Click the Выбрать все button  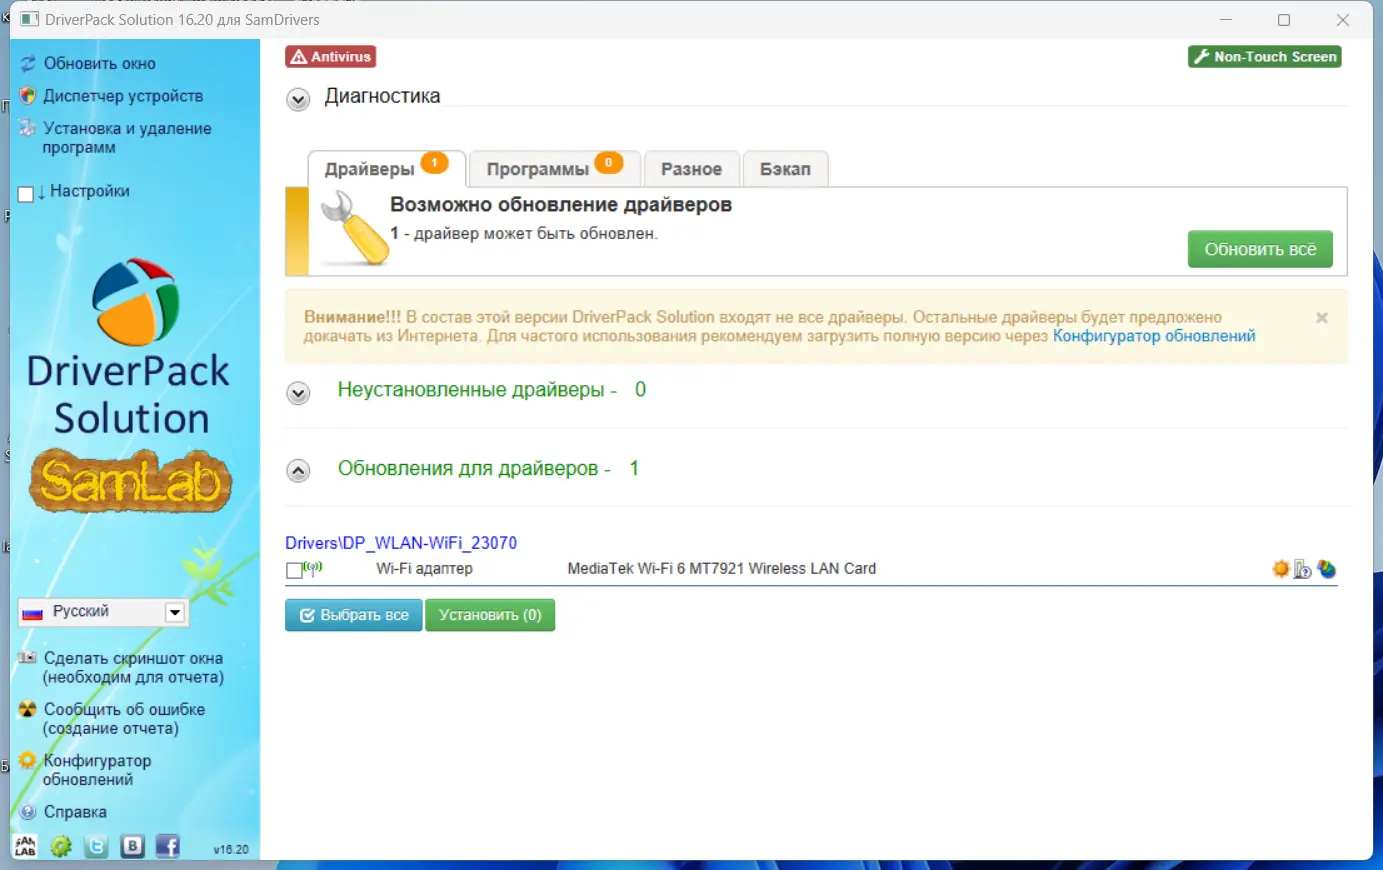click(354, 615)
